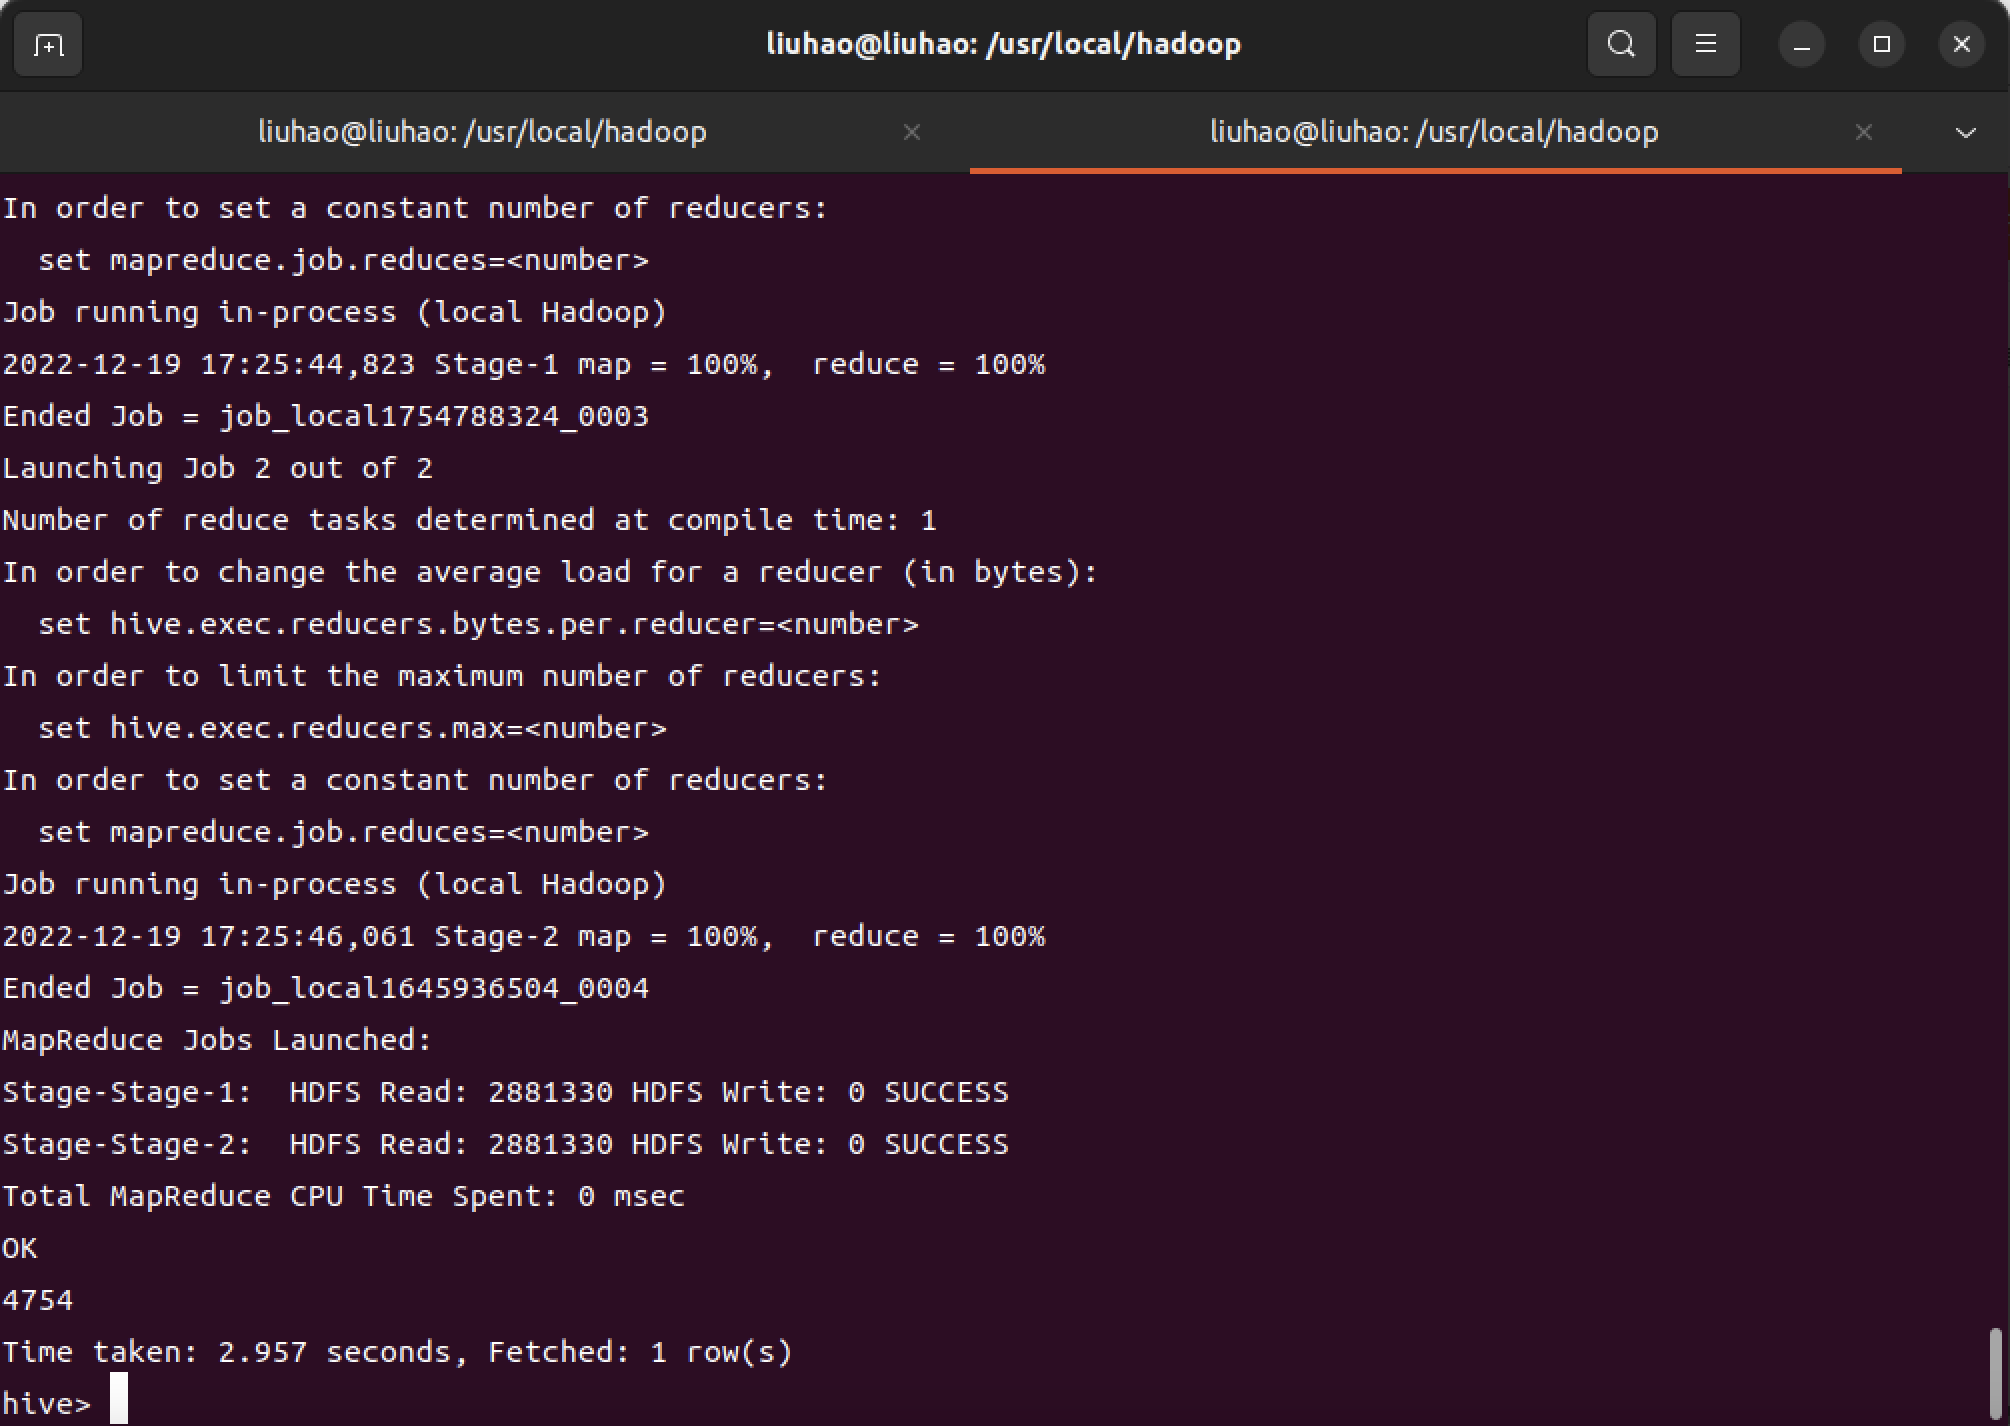Screen dimensions: 2010x1426
Task: Click 'Time taken: 2.957 seconds' line
Action: pos(397,1352)
